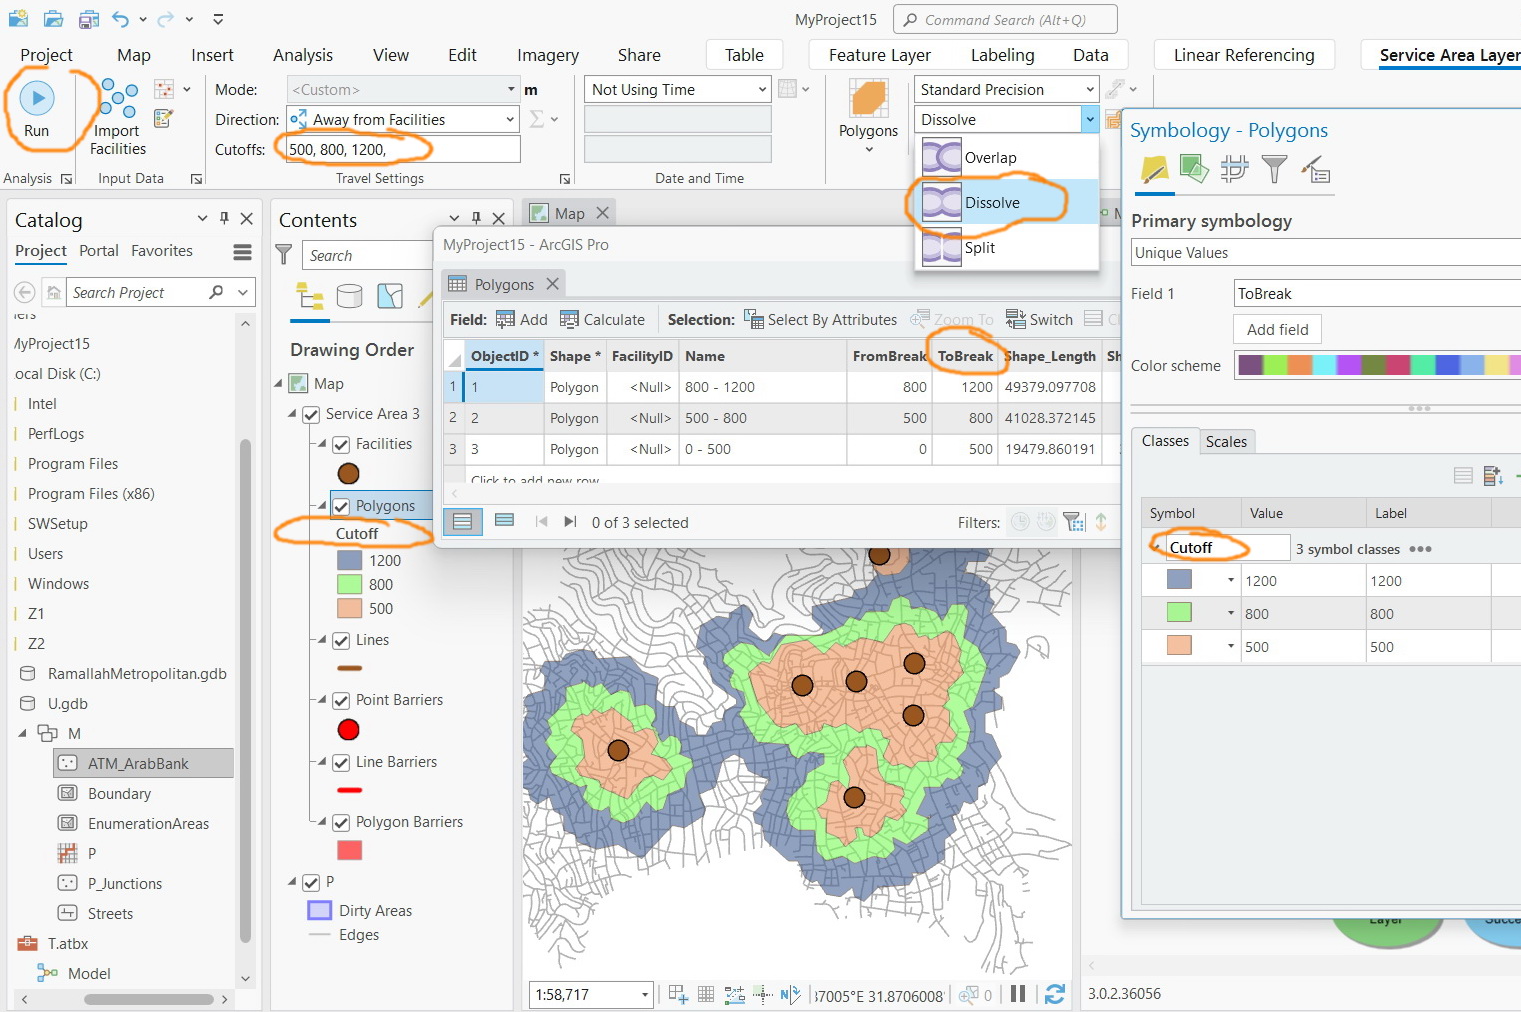Open the Mode dropdown in Travel Settings
The width and height of the screenshot is (1521, 1012).
[511, 89]
